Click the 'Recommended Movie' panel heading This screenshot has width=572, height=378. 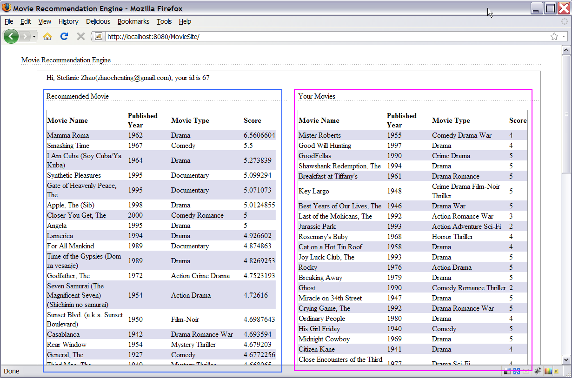[77, 96]
